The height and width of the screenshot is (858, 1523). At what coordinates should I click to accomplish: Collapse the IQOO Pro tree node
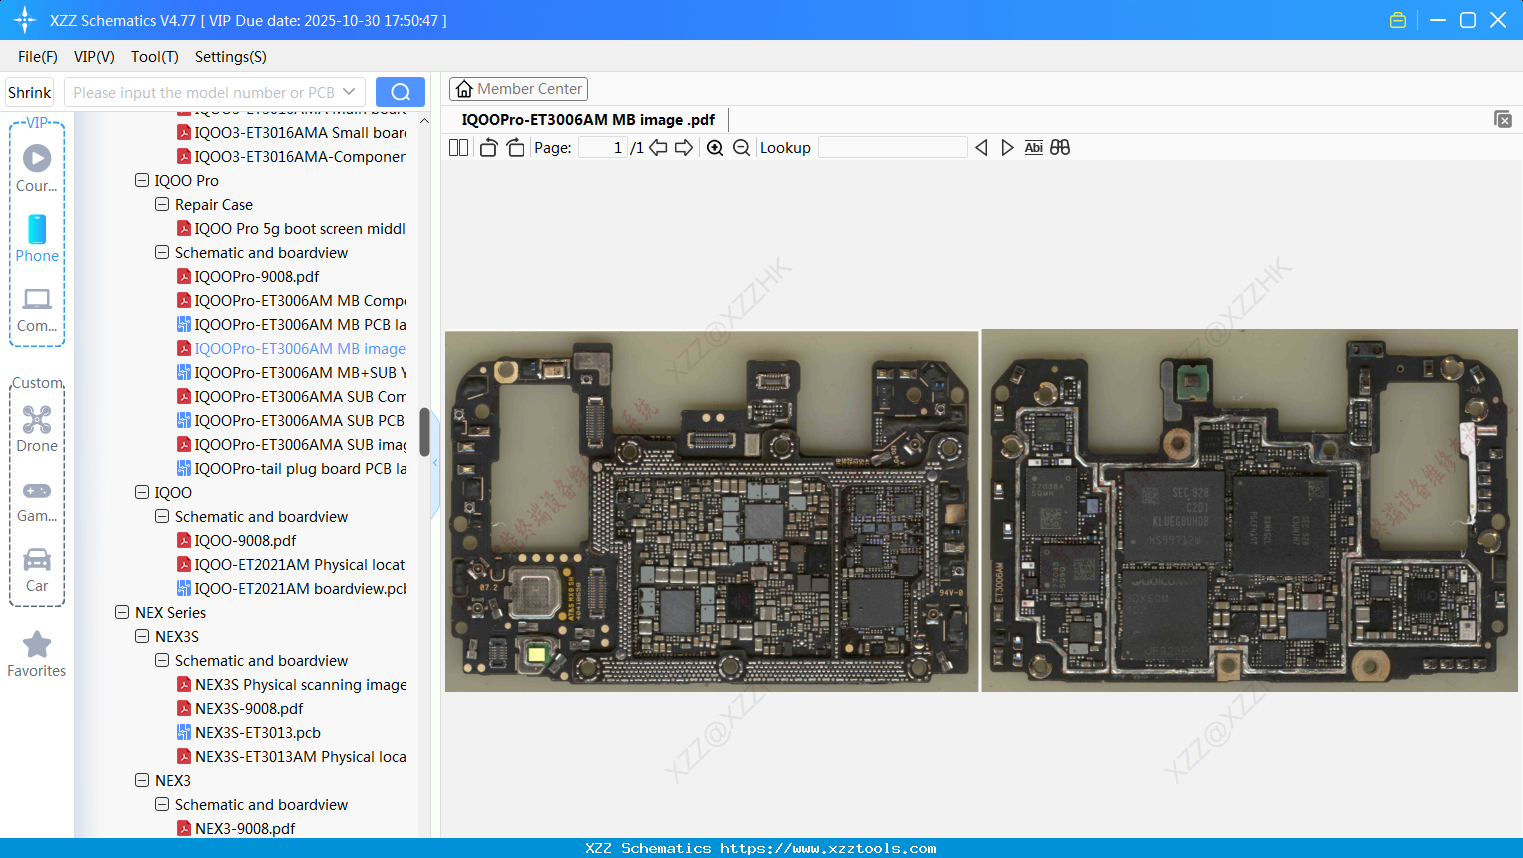(142, 181)
